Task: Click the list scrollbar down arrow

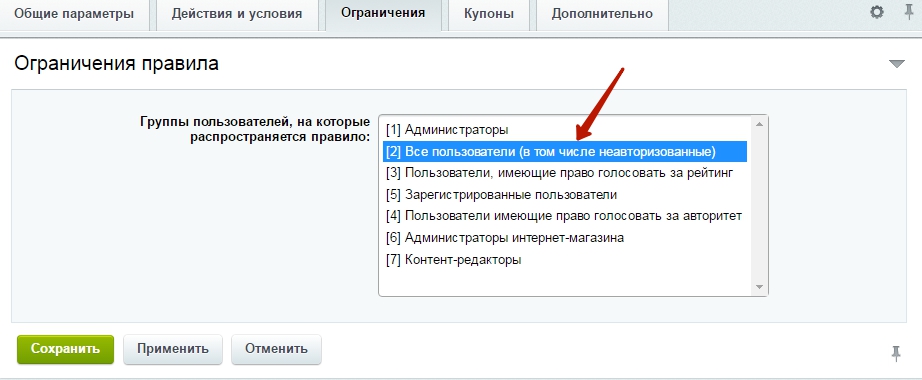Action: [x=759, y=287]
